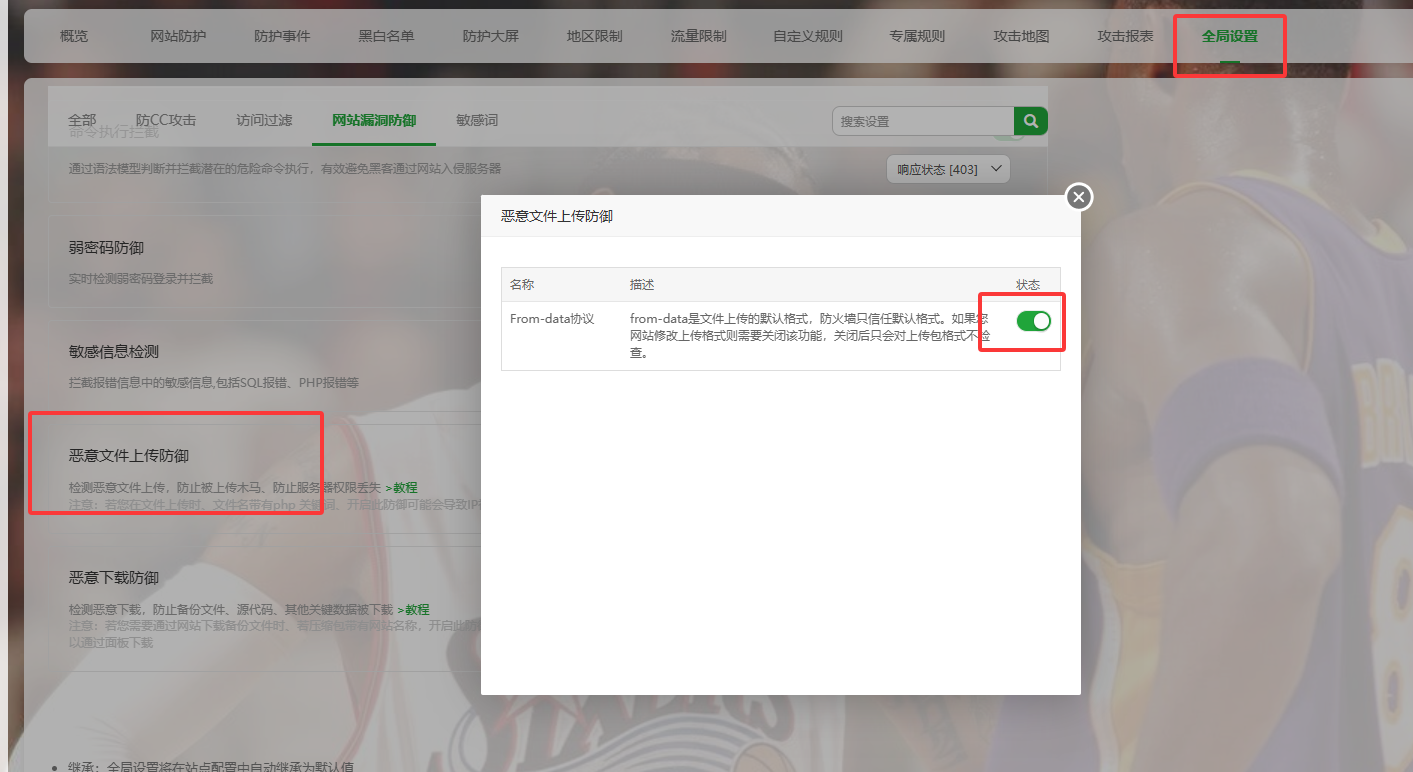Image resolution: width=1413 pixels, height=772 pixels.
Task: Switch to the 敏感词 tab
Action: [477, 119]
